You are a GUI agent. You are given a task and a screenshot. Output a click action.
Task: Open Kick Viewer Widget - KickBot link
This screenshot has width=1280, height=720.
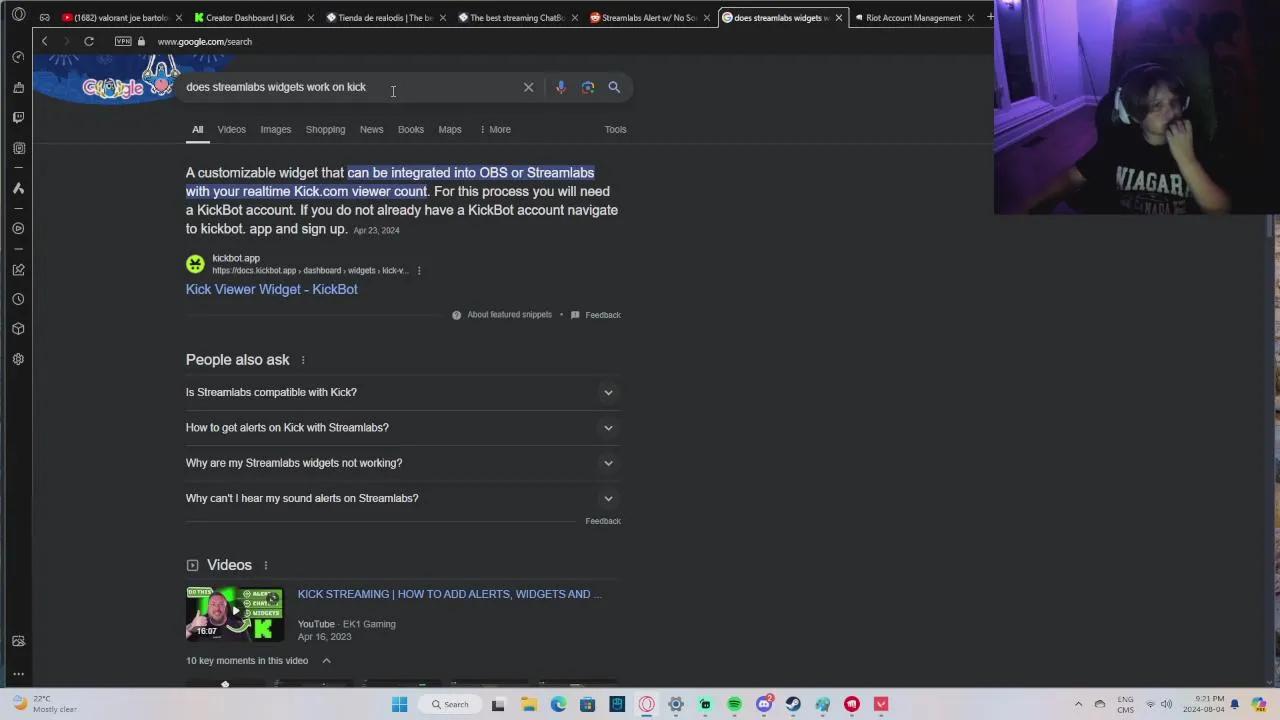pyautogui.click(x=271, y=289)
